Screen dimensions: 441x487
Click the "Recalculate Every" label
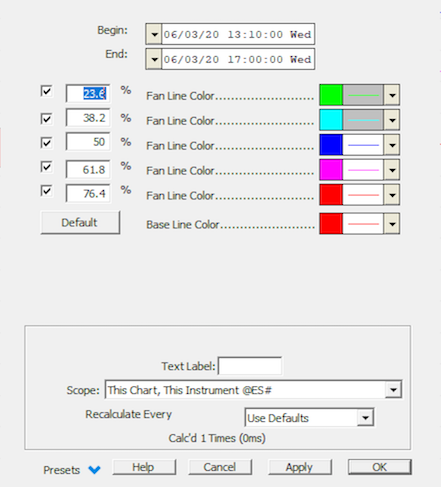click(129, 414)
